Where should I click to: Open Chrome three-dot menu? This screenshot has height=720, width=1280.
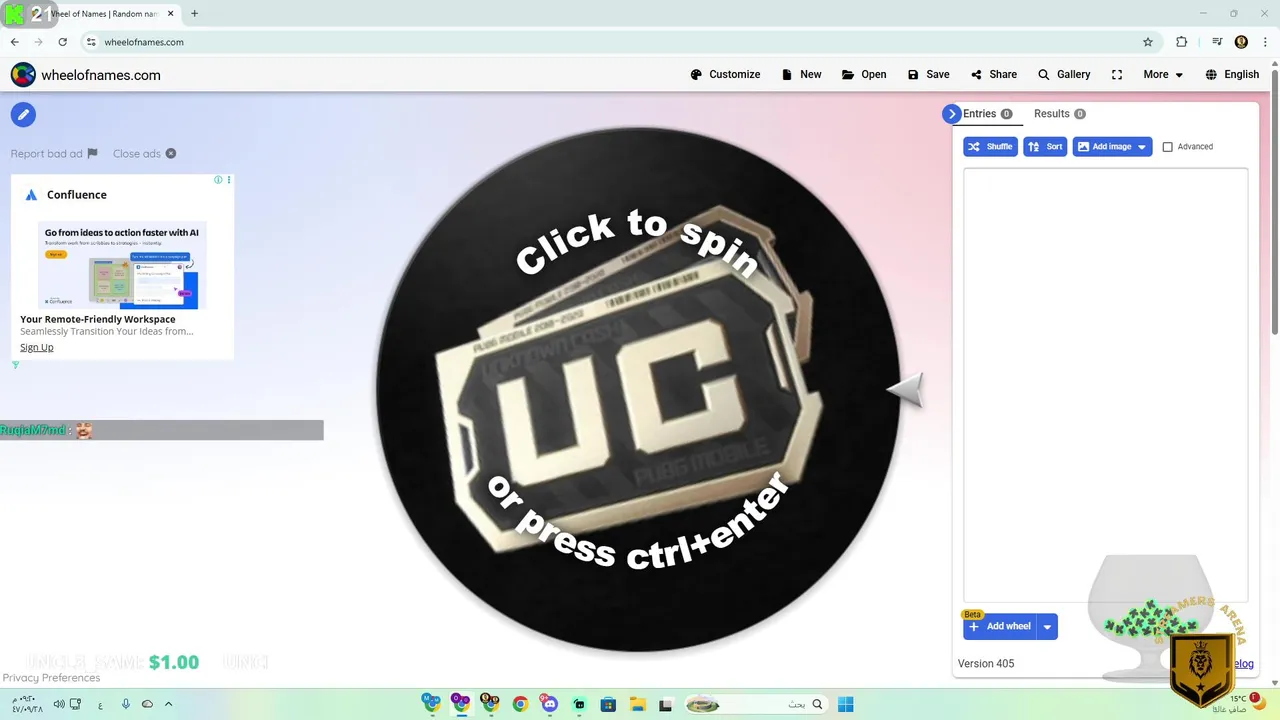click(1265, 42)
